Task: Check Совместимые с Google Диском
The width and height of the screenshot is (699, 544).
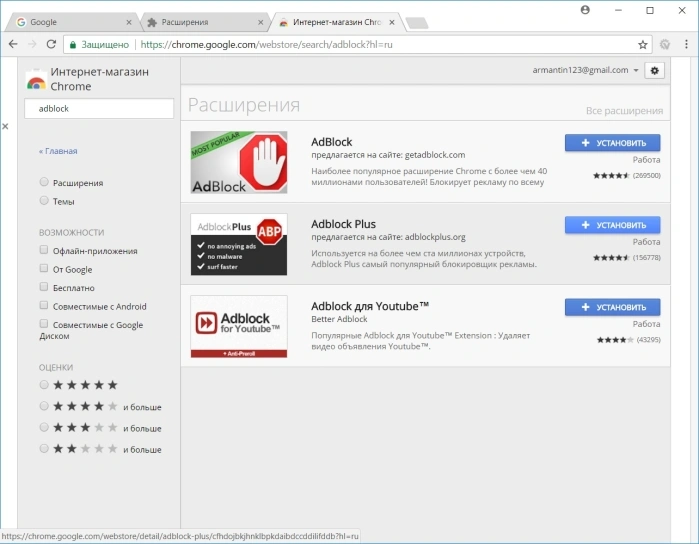Action: pos(44,324)
